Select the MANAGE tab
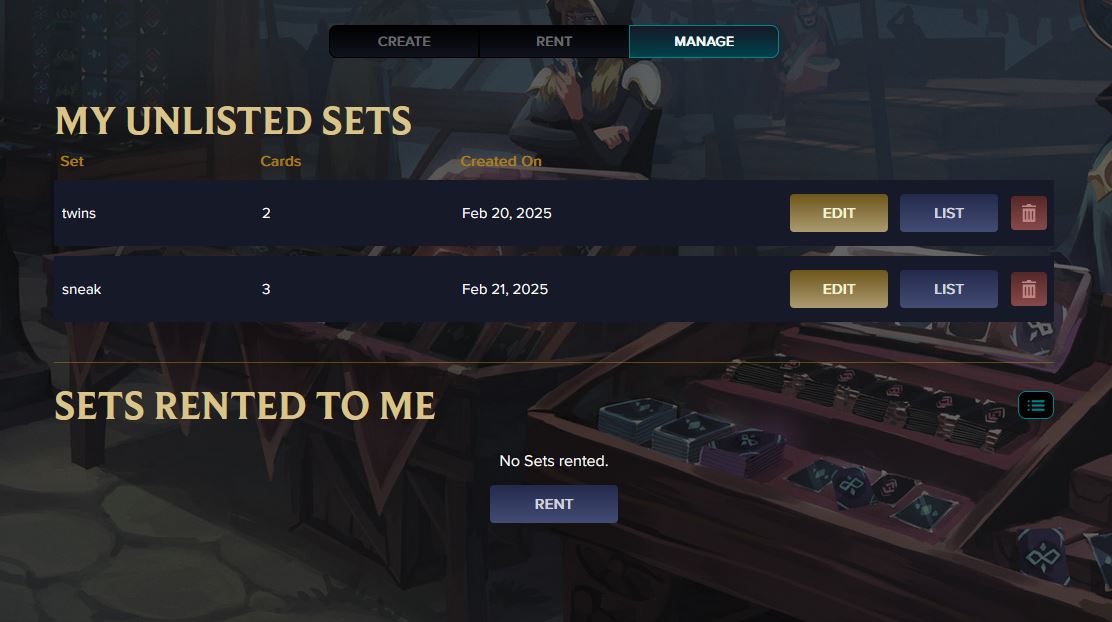This screenshot has height=622, width=1112. click(704, 41)
